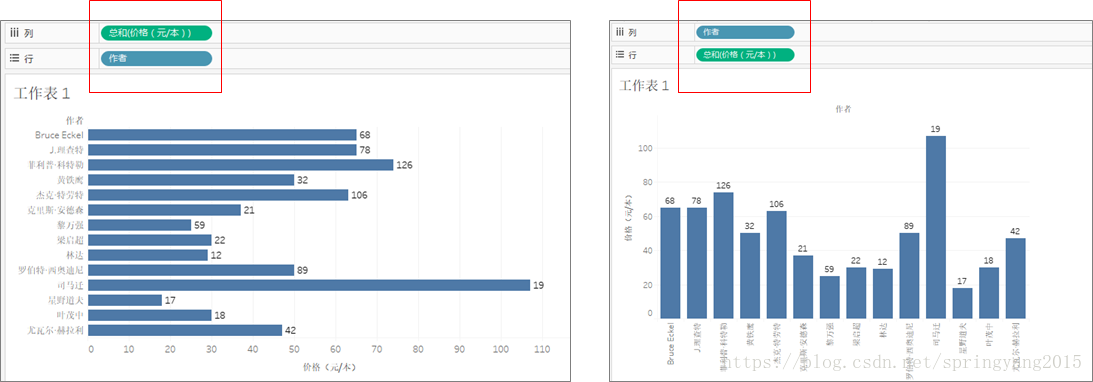Select the vertical column labeled 78 in the right chart
The height and width of the screenshot is (382, 1093).
(x=696, y=263)
